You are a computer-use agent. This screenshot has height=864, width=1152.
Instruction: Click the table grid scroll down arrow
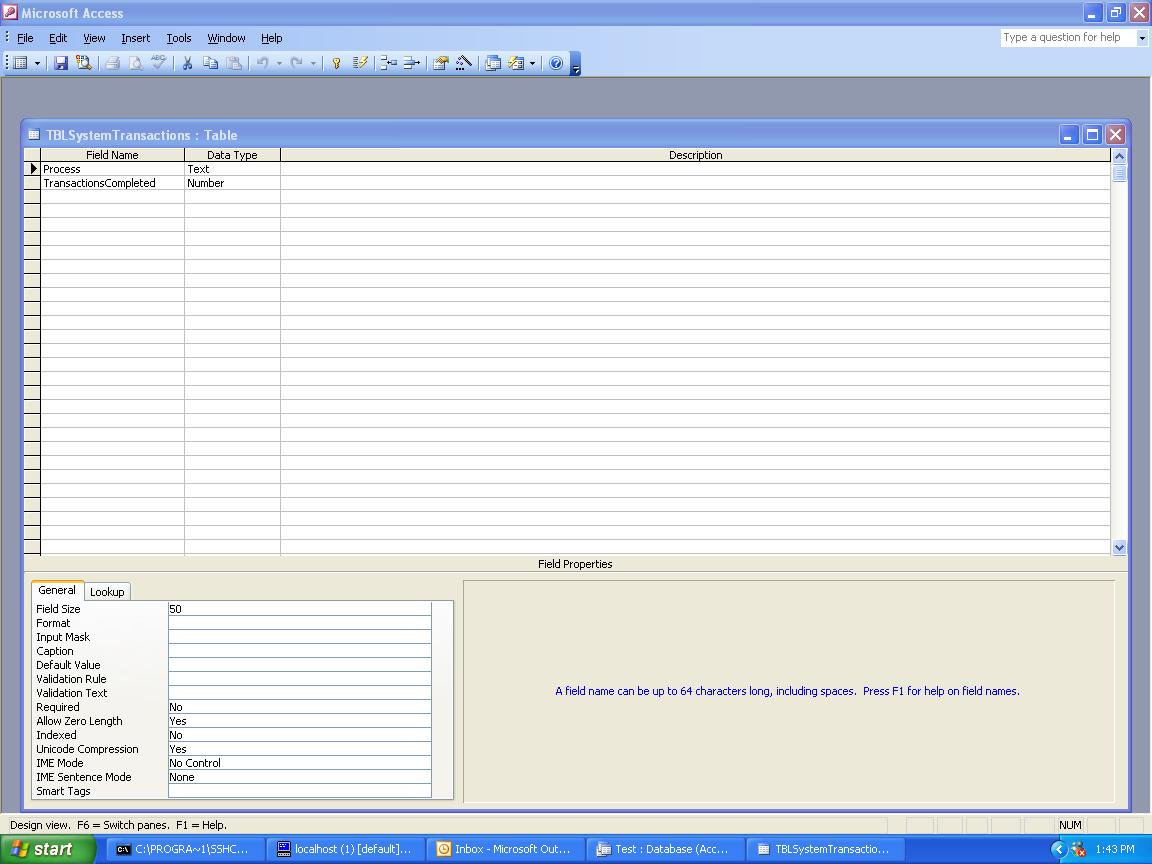(x=1119, y=547)
